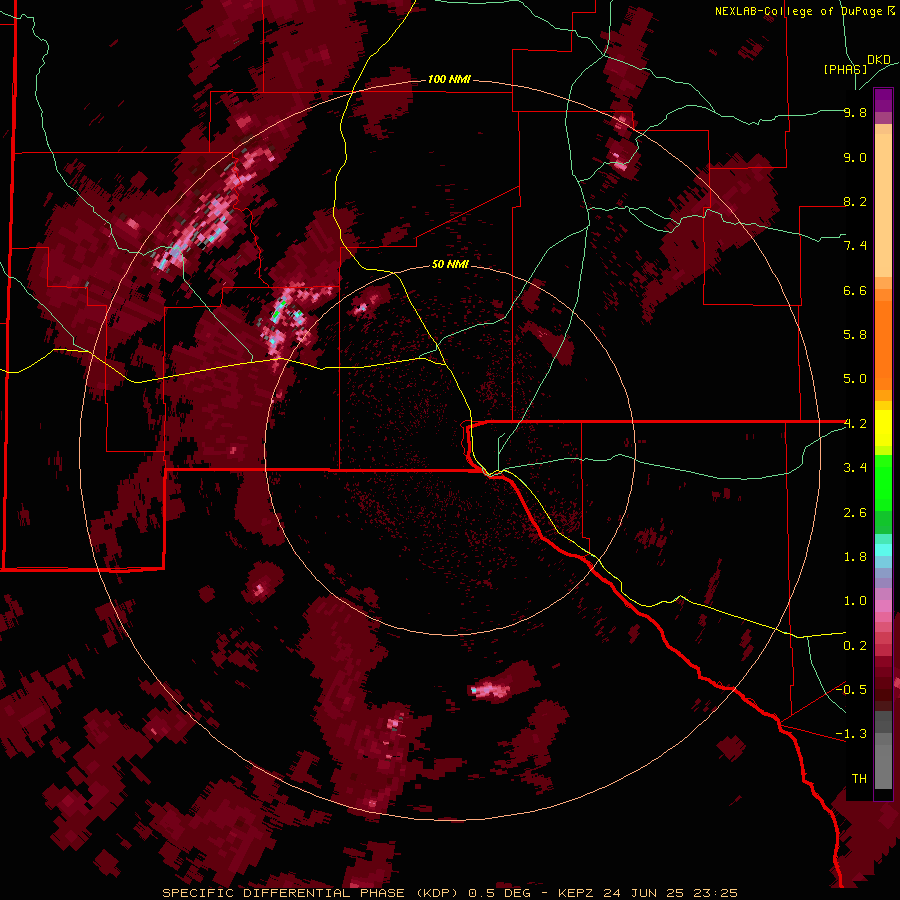900x900 pixels.
Task: Click the 7.4 value on color scale
Action: point(855,246)
